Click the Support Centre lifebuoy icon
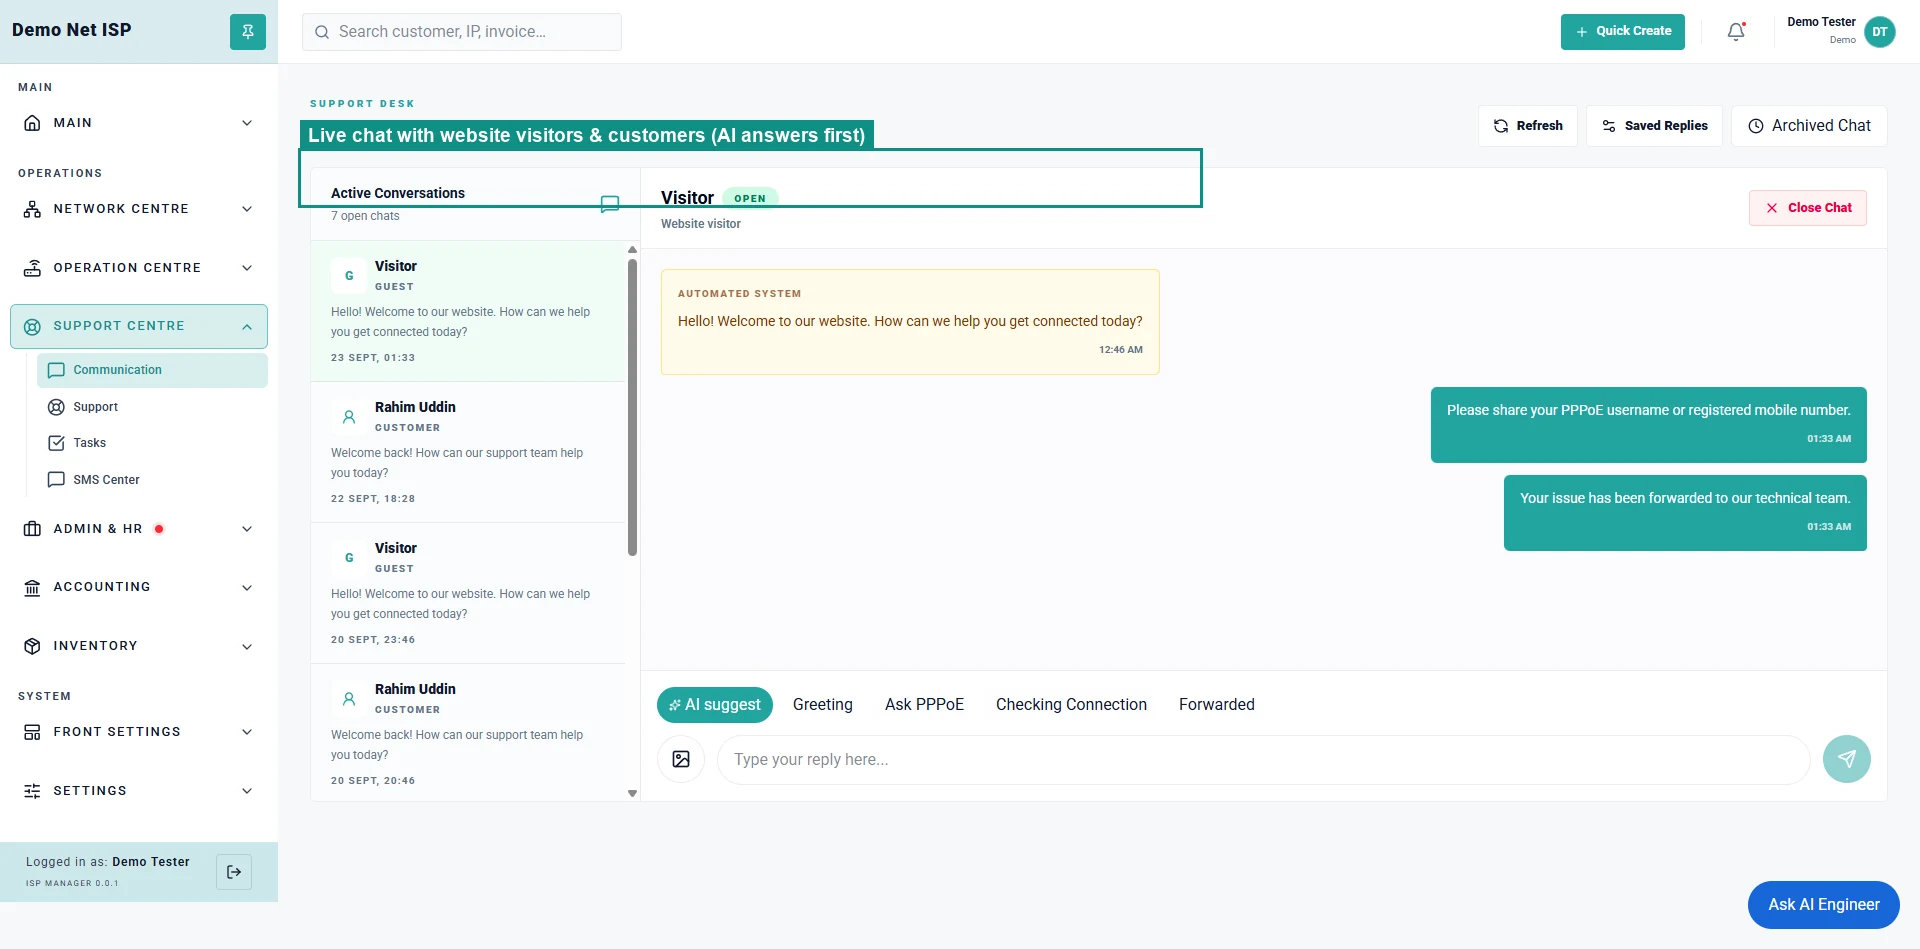This screenshot has height=949, width=1920. [32, 326]
